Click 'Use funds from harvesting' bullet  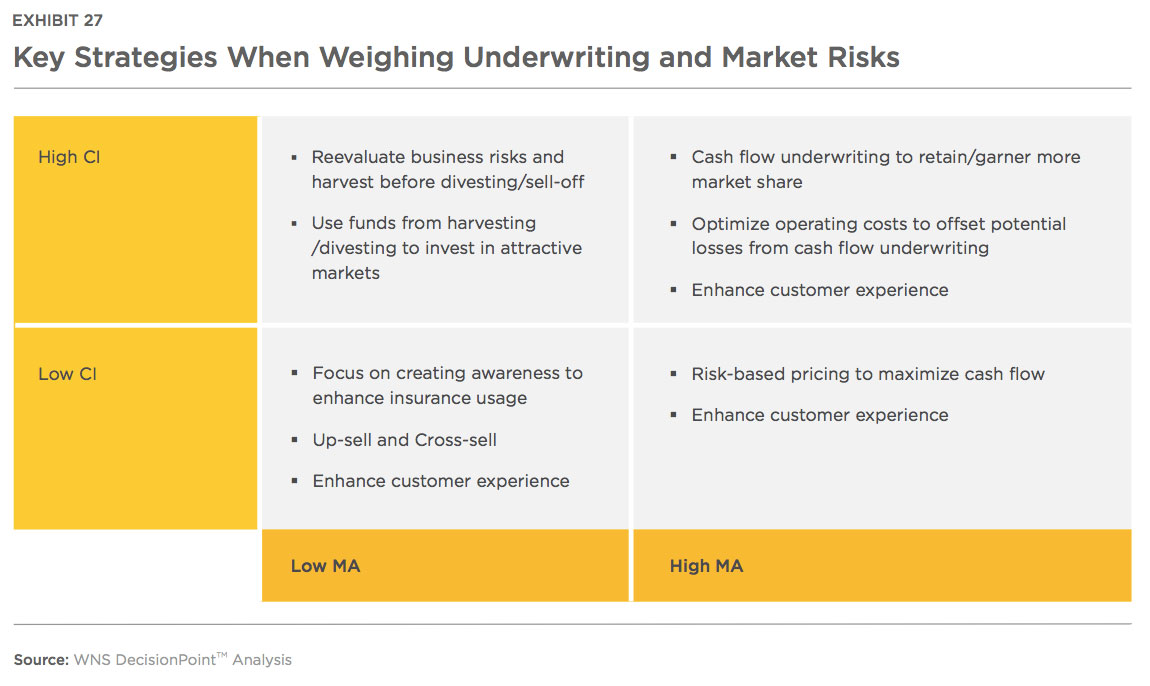click(x=447, y=248)
